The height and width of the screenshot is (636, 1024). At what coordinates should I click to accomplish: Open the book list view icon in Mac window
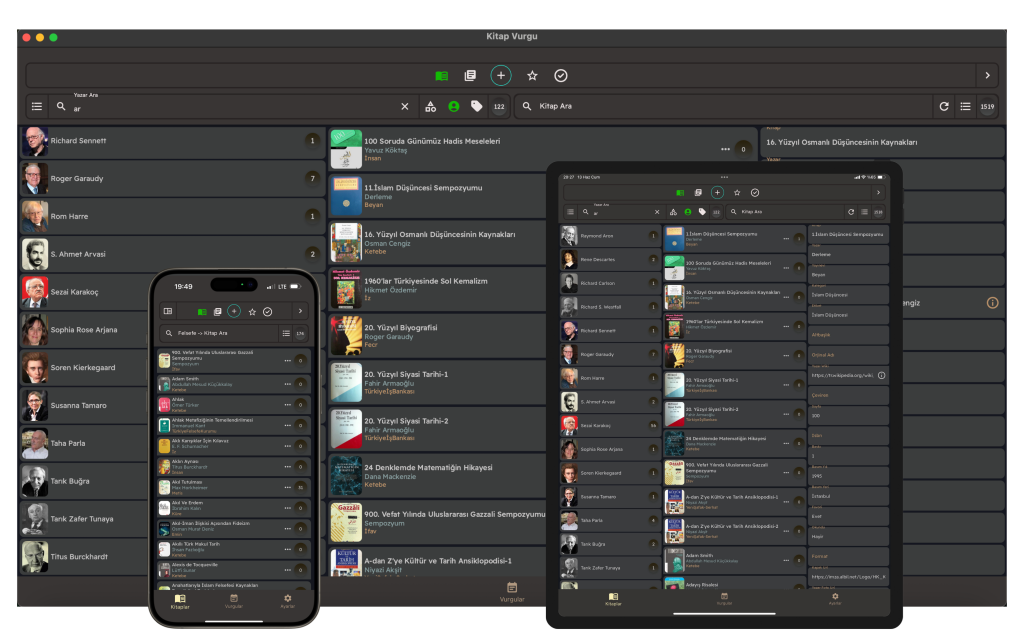click(965, 106)
